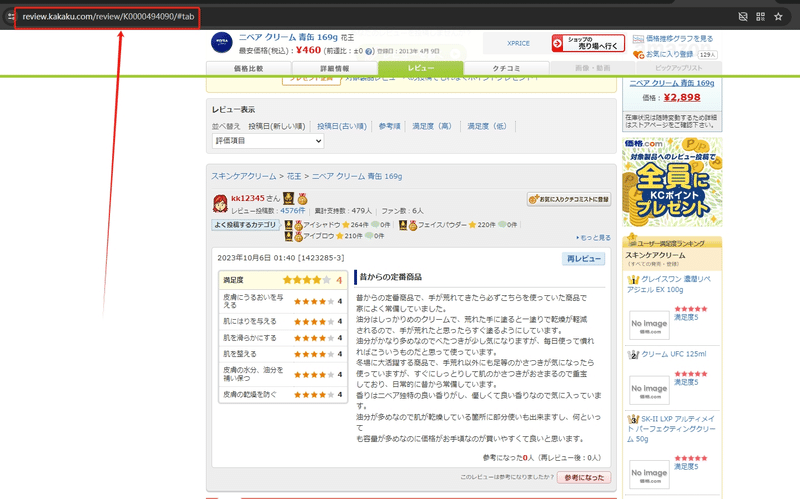800x499 pixels.
Task: Click ショップの売り場へ行く button
Action: click(x=588, y=43)
